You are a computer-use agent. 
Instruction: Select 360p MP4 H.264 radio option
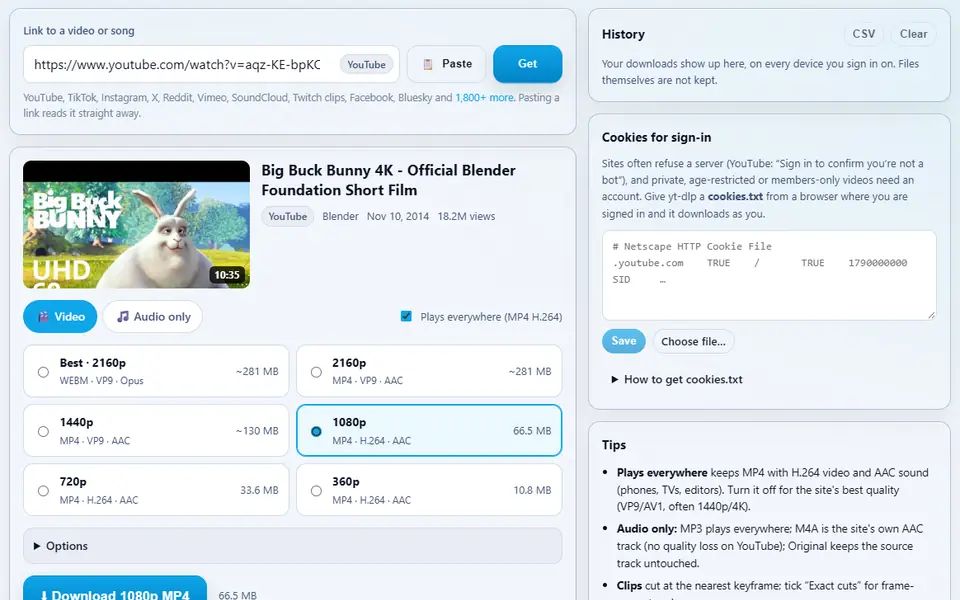pyautogui.click(x=316, y=490)
